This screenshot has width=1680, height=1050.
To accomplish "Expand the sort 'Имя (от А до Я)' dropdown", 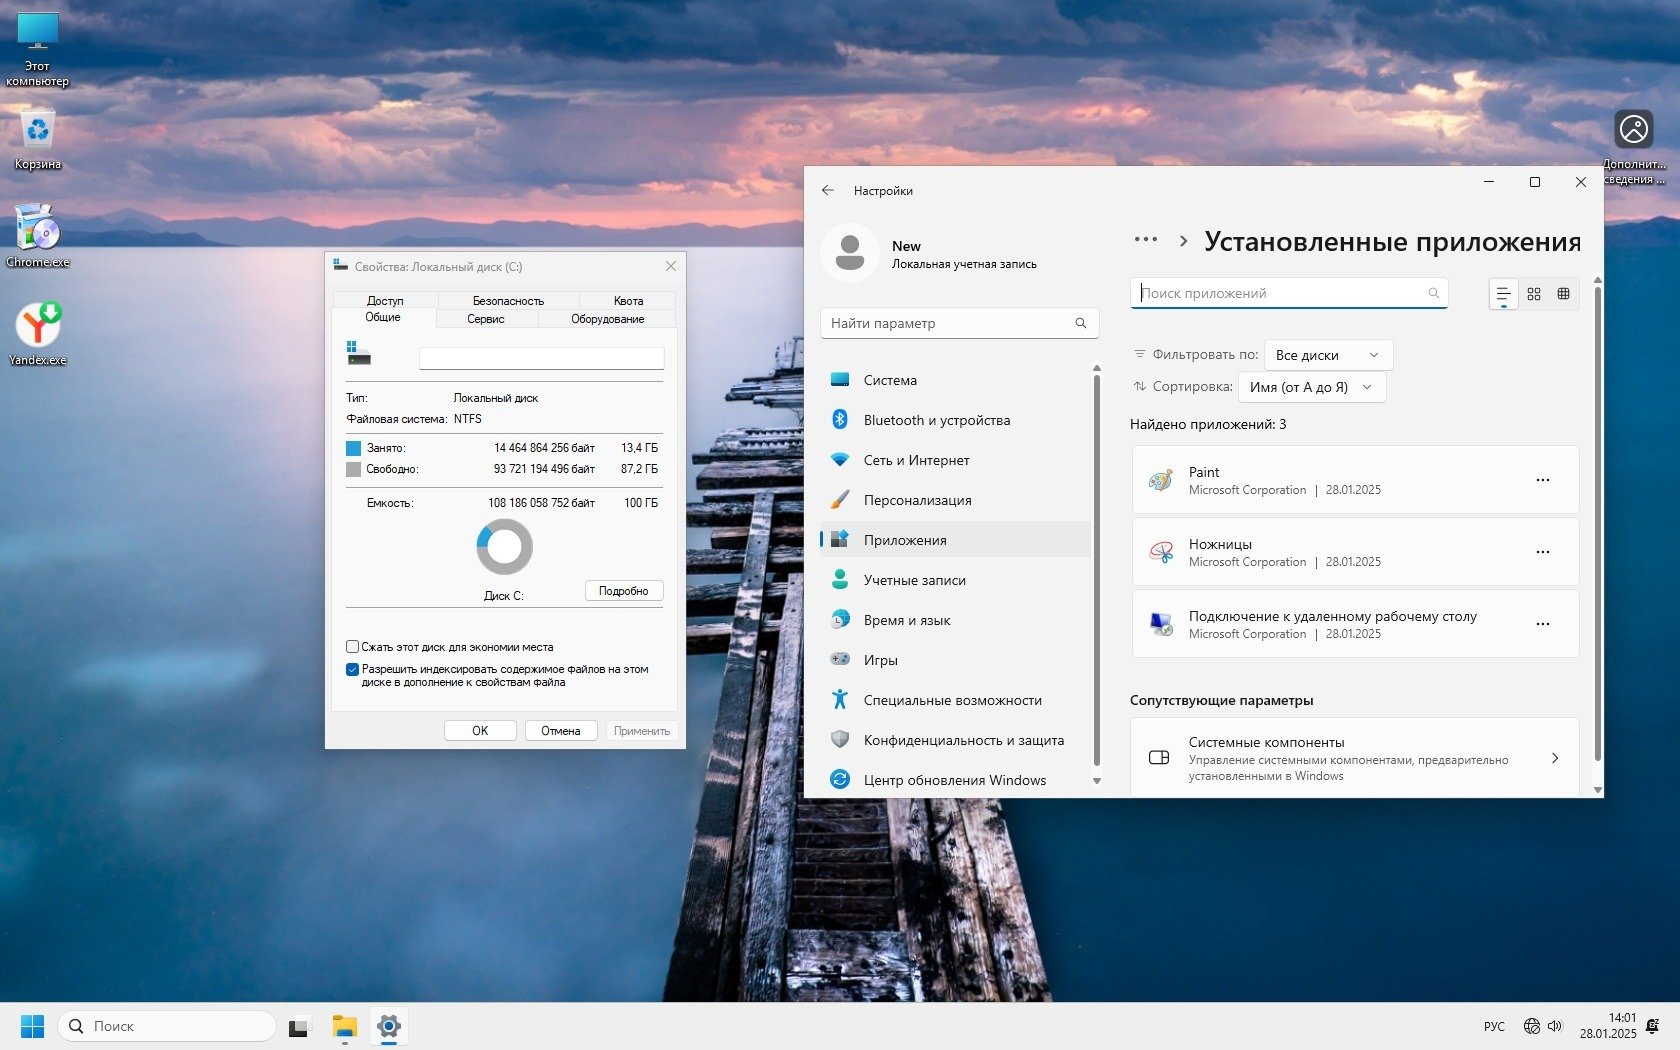I will click(x=1311, y=387).
